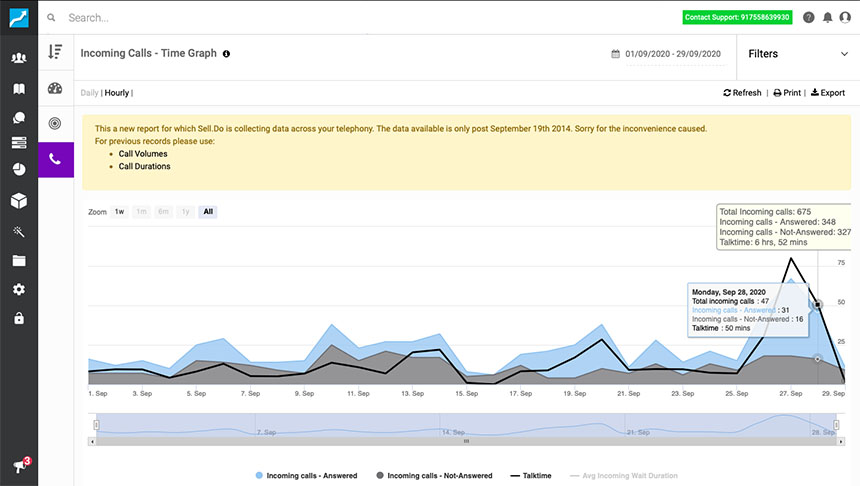Set zoom to All

click(208, 212)
